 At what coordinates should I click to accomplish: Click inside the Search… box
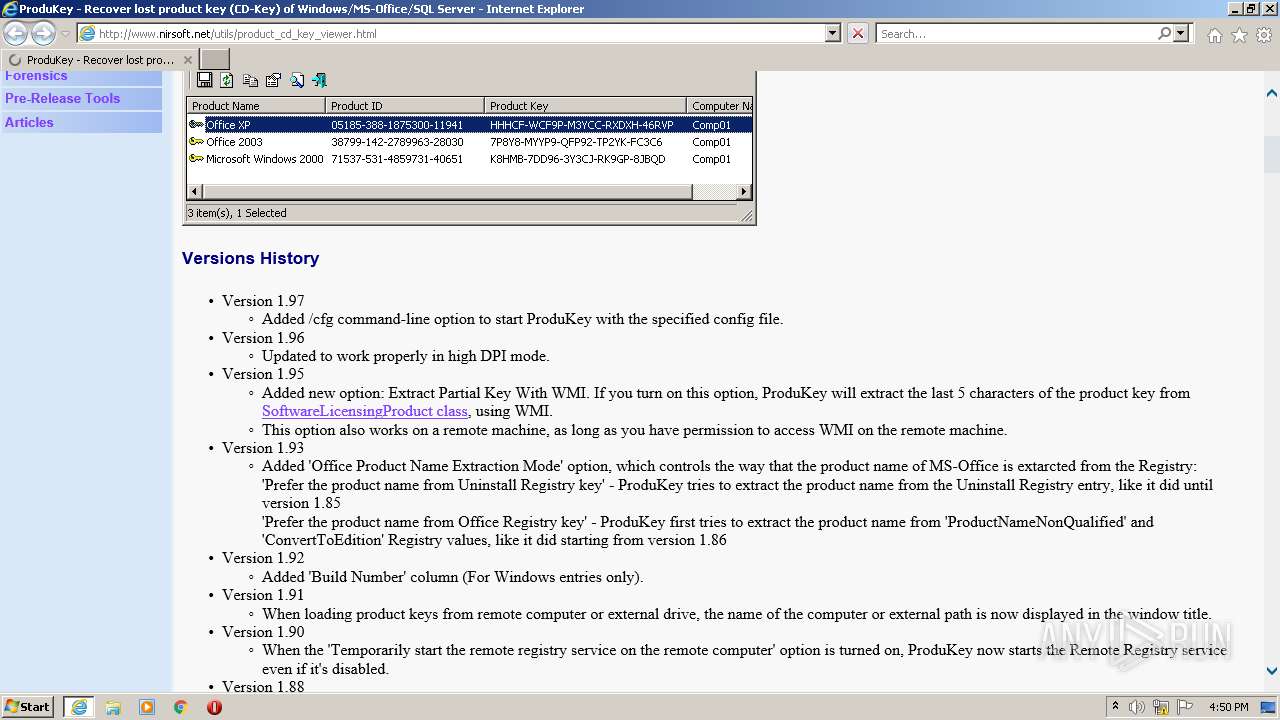tap(1015, 33)
